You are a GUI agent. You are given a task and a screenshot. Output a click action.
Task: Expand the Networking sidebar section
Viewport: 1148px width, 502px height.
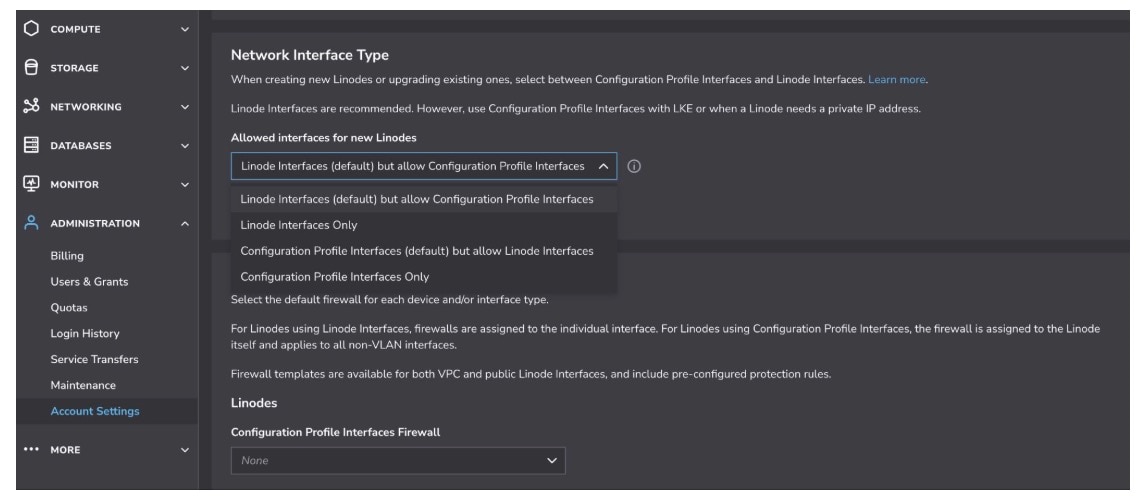[184, 107]
